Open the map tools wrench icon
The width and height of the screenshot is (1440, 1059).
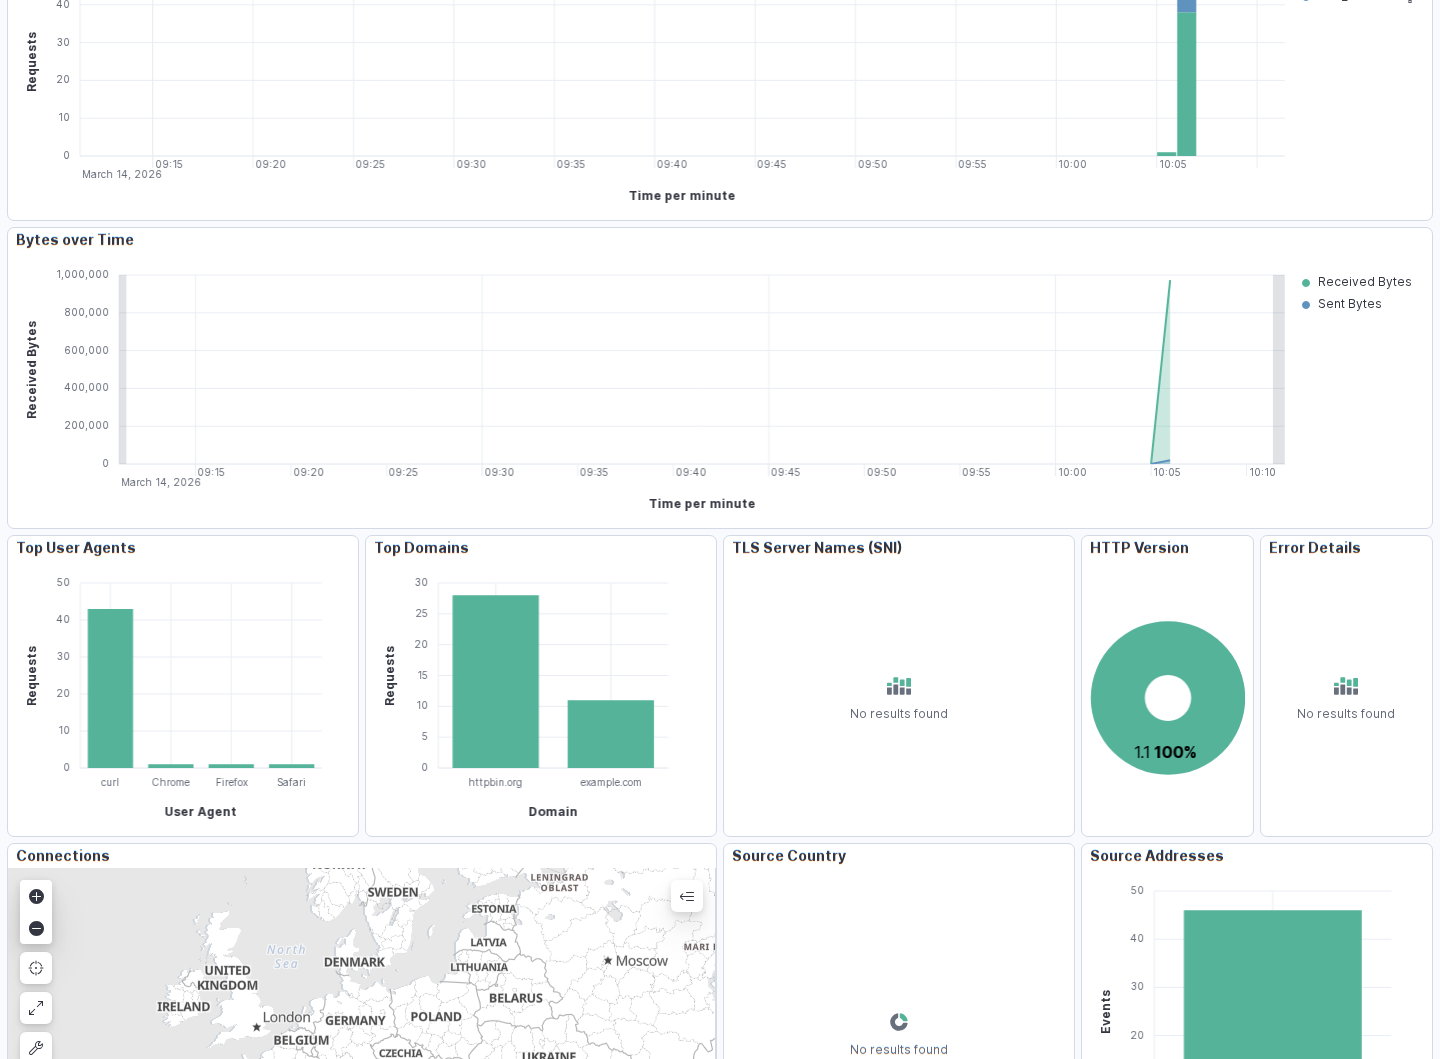point(36,1047)
